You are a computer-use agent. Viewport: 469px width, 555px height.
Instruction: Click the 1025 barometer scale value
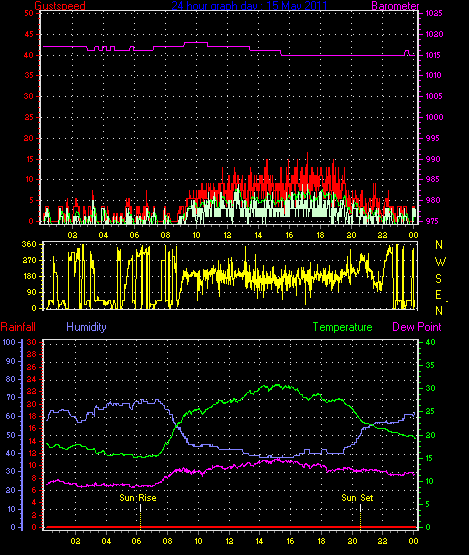coord(434,13)
